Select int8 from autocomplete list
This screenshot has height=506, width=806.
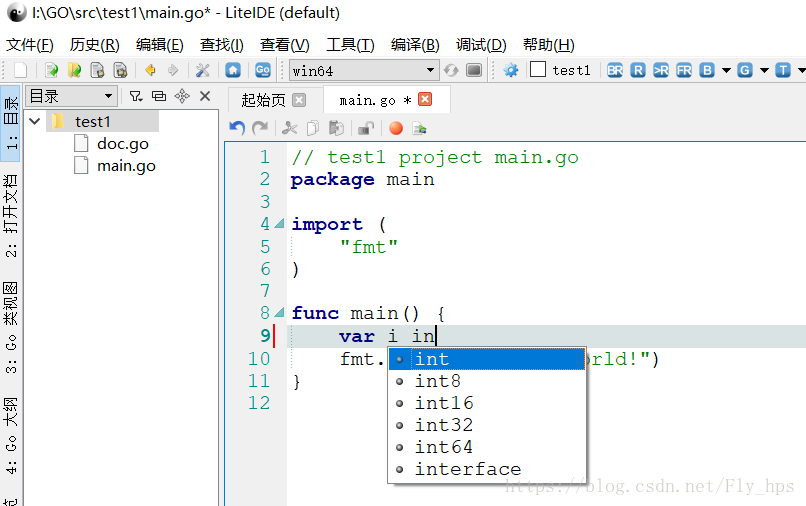487,381
